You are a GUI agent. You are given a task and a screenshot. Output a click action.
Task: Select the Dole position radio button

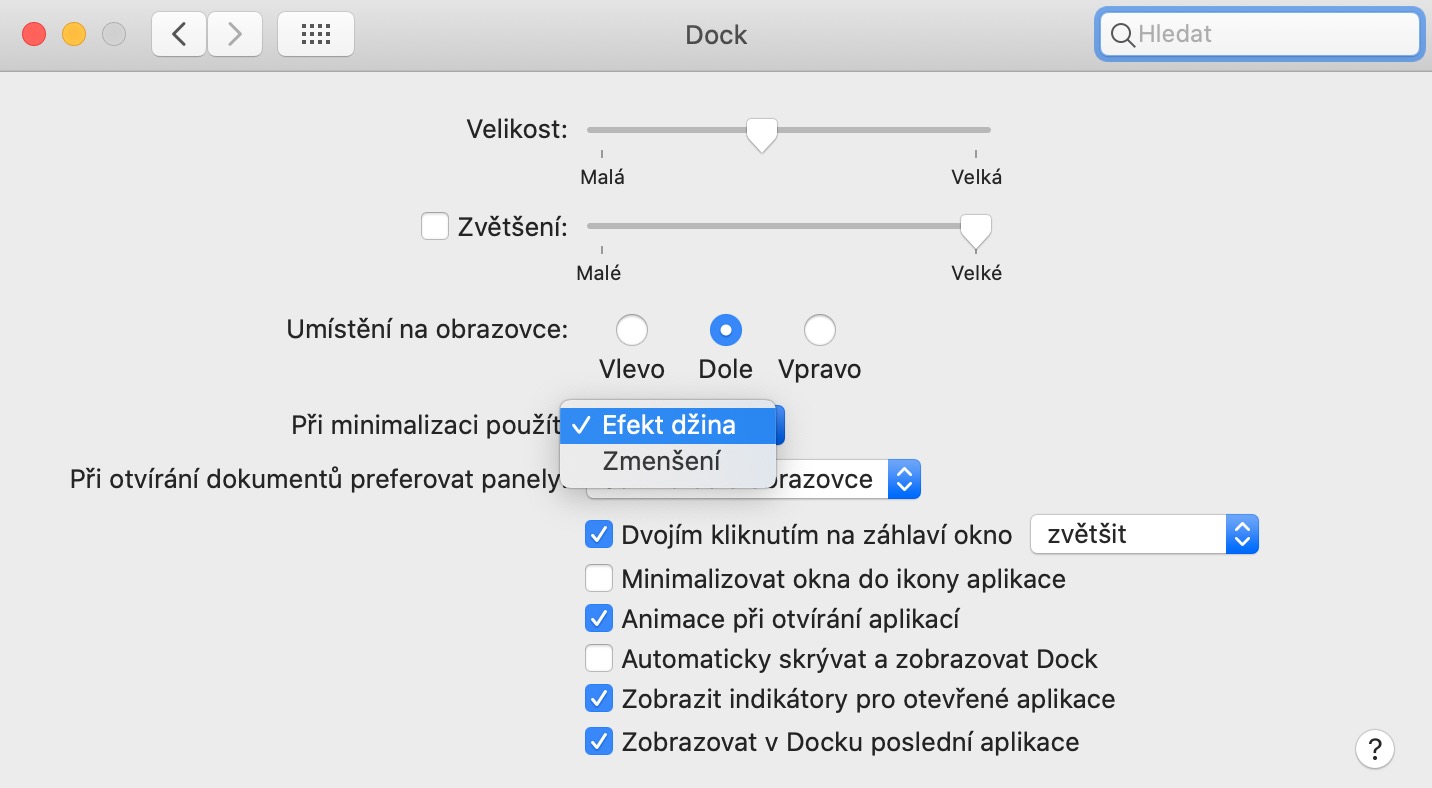click(725, 330)
